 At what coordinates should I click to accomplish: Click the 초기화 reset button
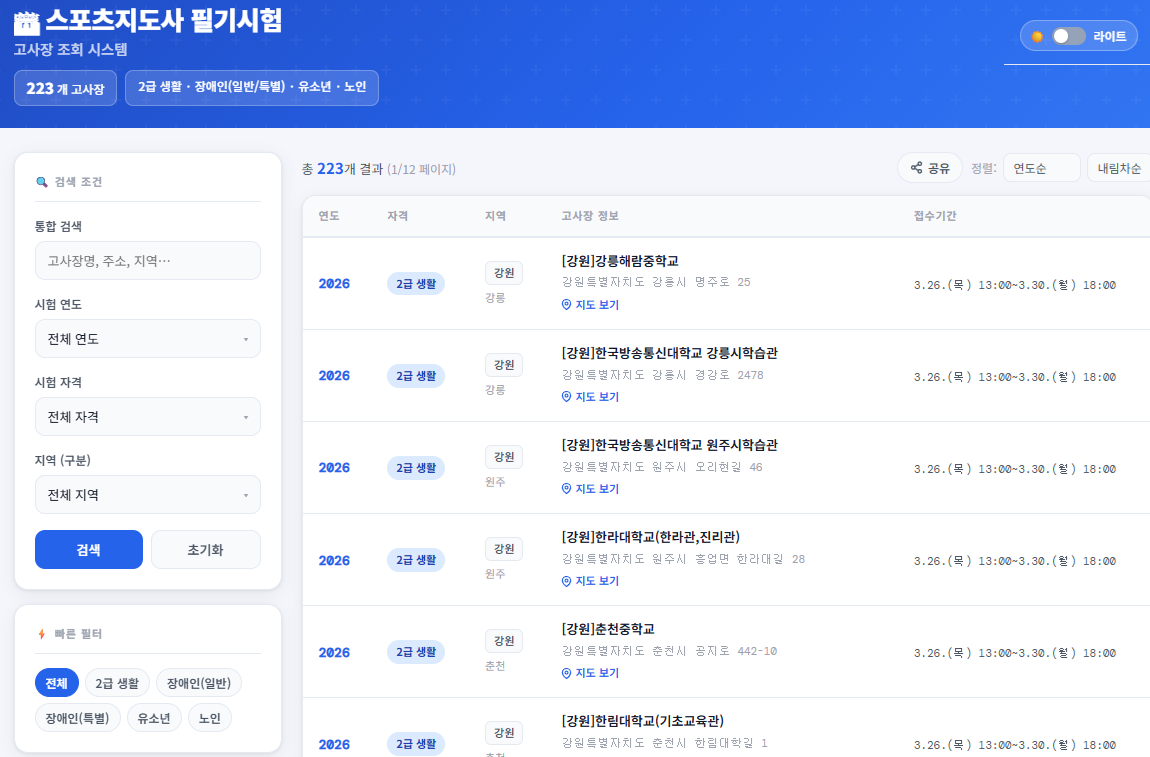205,550
